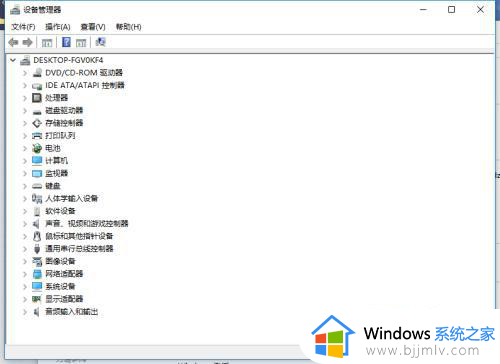Select the 人体学输入设备 label

pyautogui.click(x=72, y=199)
